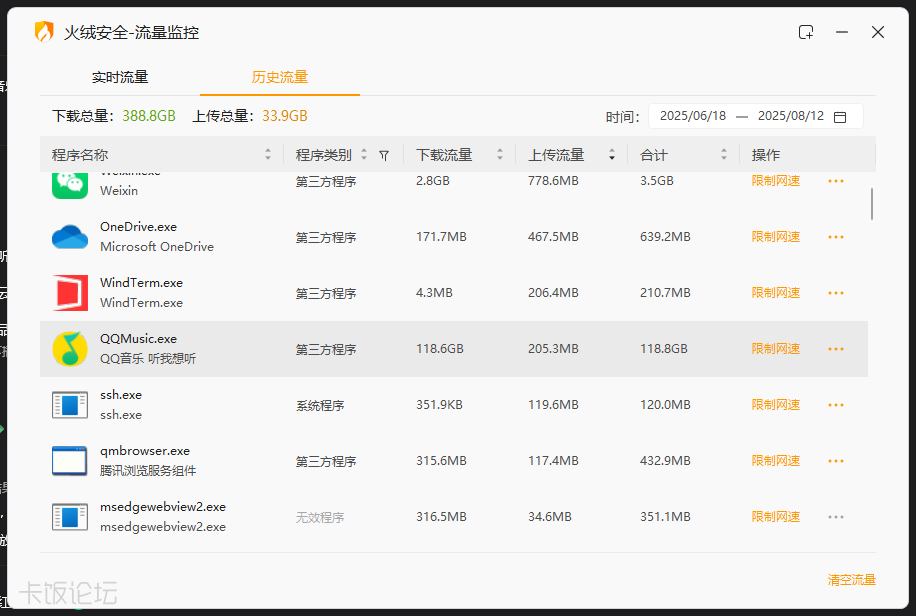Click the vertical scrollbar thumb
This screenshot has width=916, height=616.
(x=872, y=203)
